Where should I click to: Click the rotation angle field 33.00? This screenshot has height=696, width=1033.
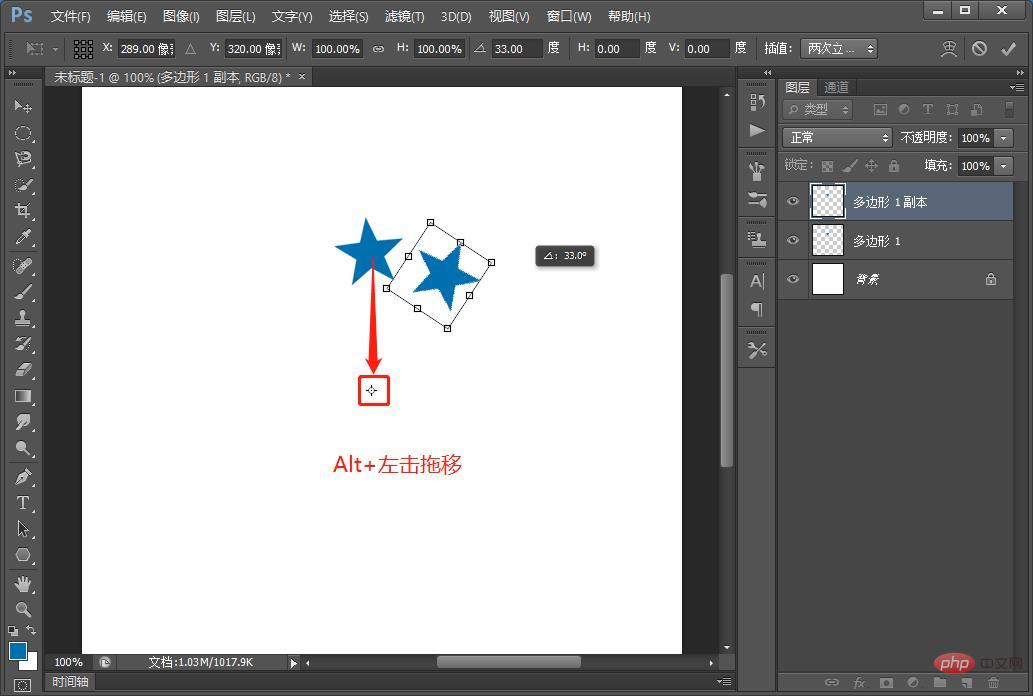tap(518, 49)
